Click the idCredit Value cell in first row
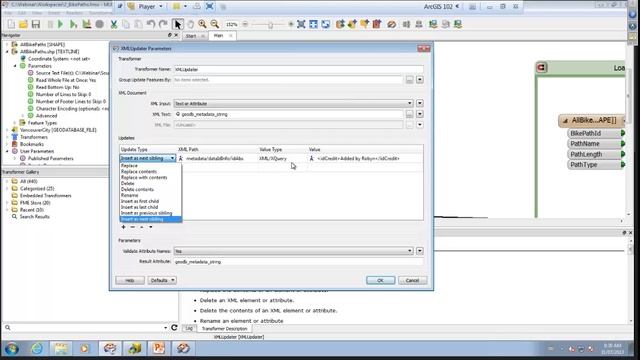The width and height of the screenshot is (640, 360). coord(365,158)
